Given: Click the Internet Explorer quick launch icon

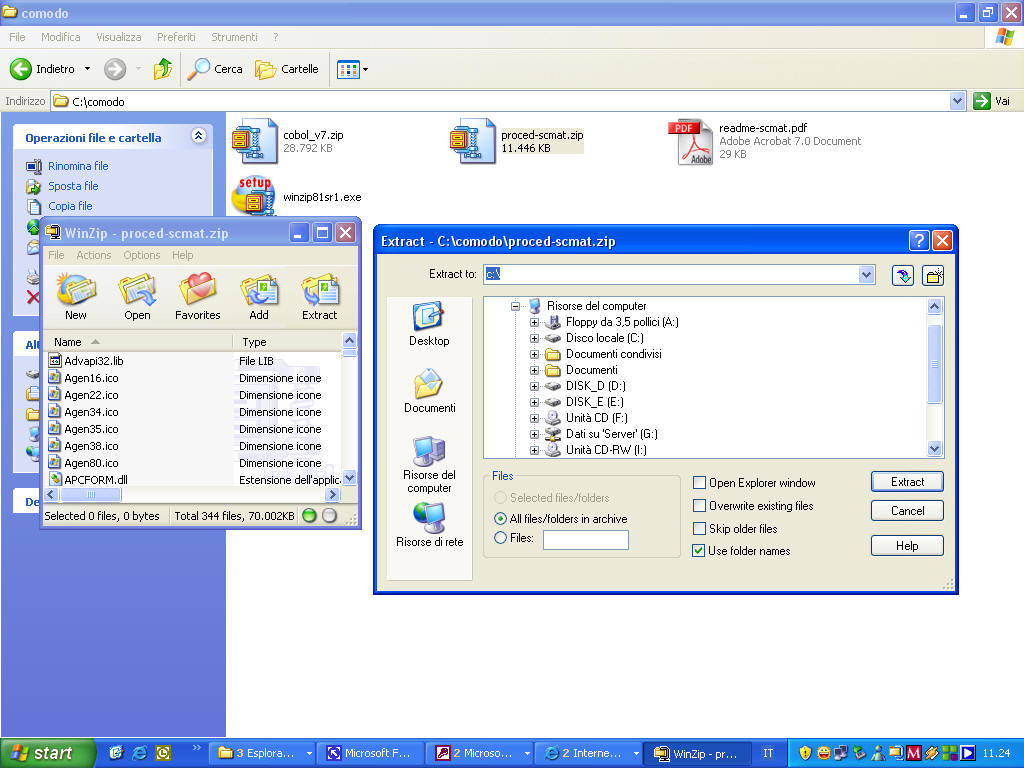Looking at the screenshot, I should (x=139, y=753).
